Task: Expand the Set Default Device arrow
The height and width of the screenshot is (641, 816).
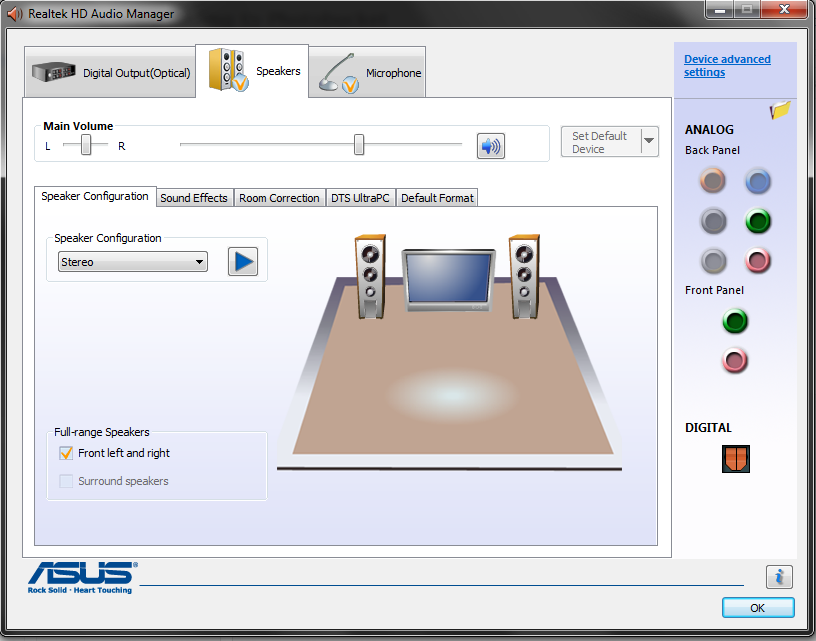Action: point(649,141)
